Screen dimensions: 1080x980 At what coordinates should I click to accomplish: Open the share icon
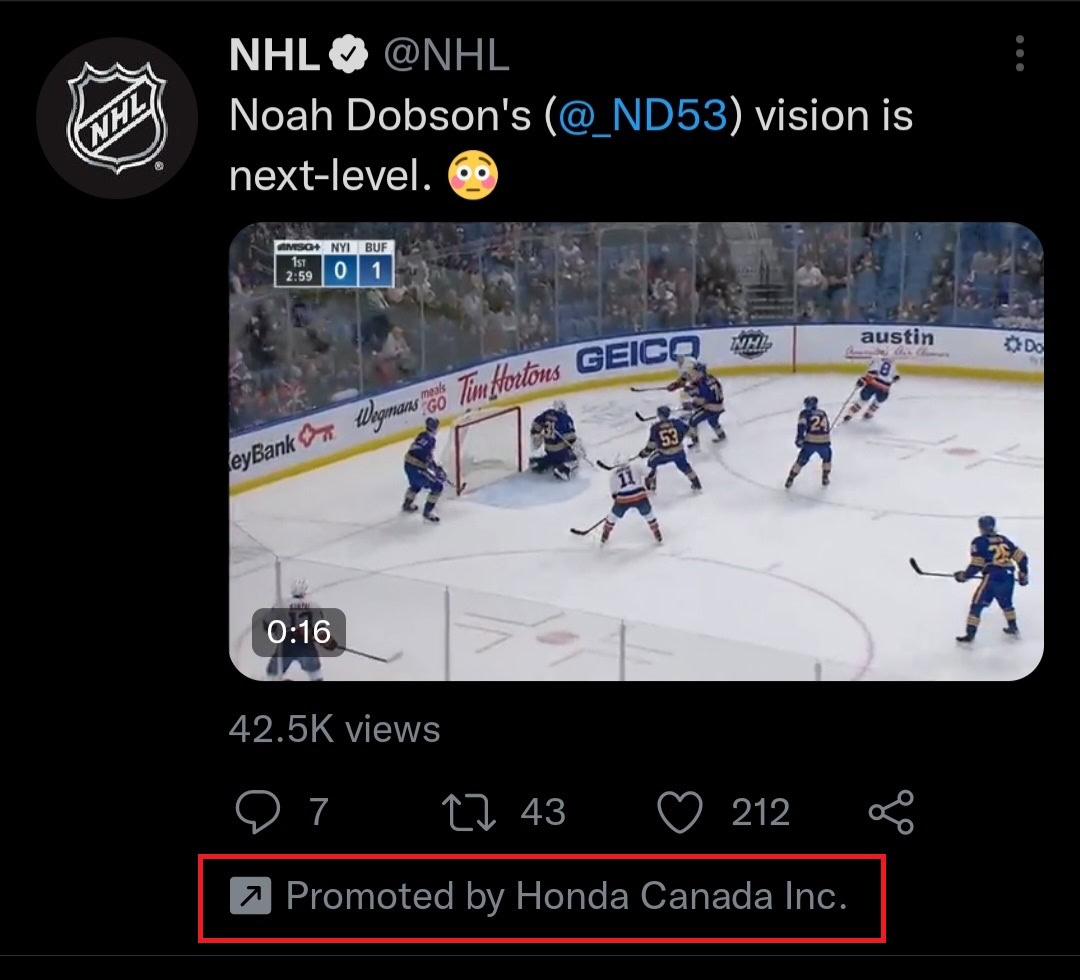click(891, 812)
